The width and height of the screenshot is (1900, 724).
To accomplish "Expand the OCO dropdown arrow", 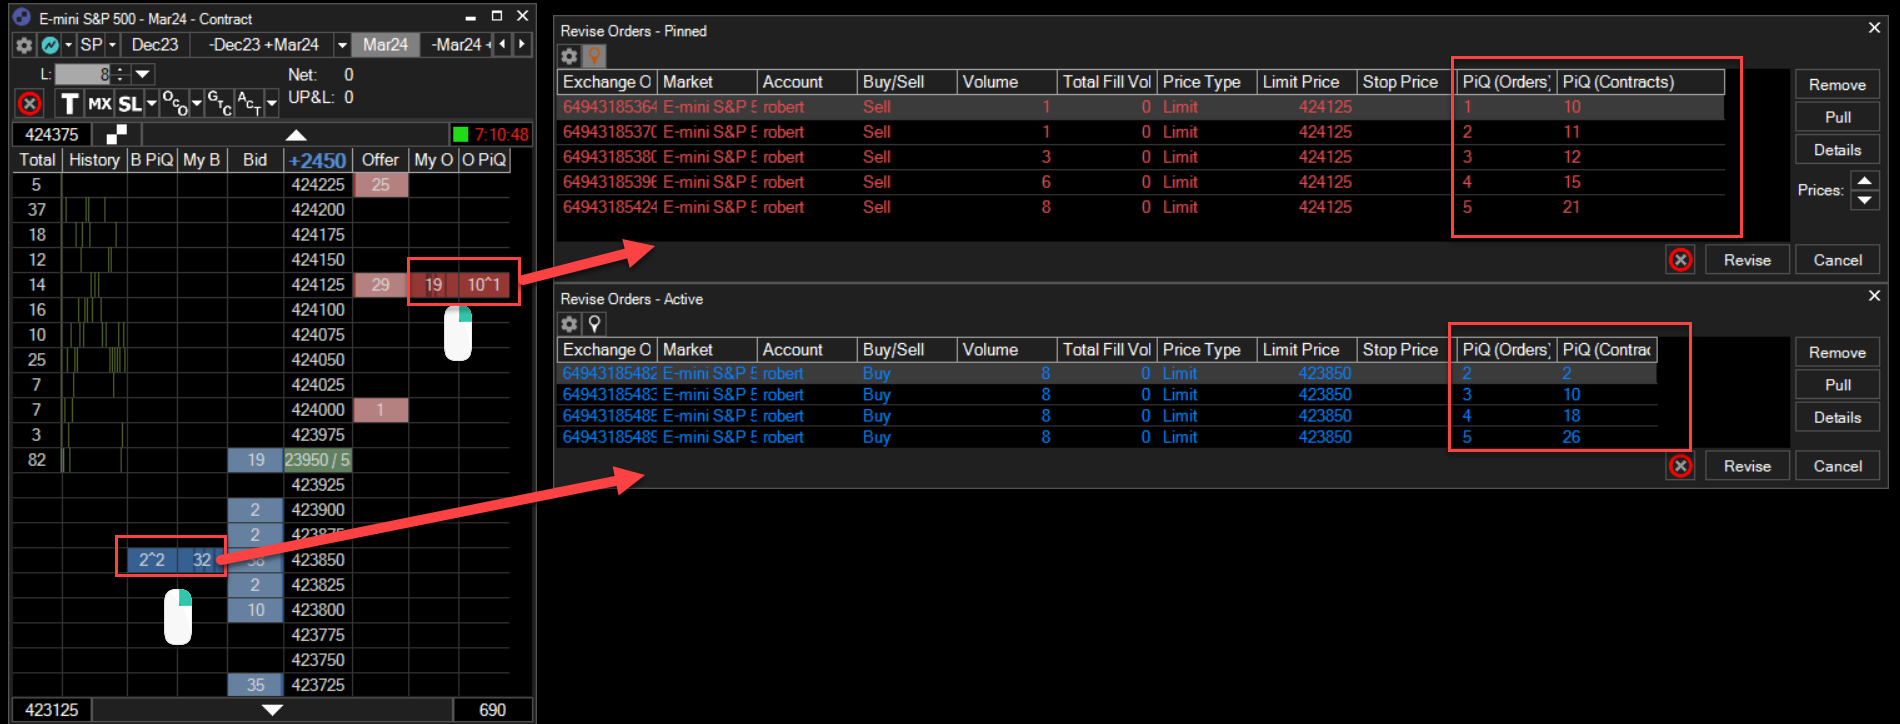I will point(196,103).
